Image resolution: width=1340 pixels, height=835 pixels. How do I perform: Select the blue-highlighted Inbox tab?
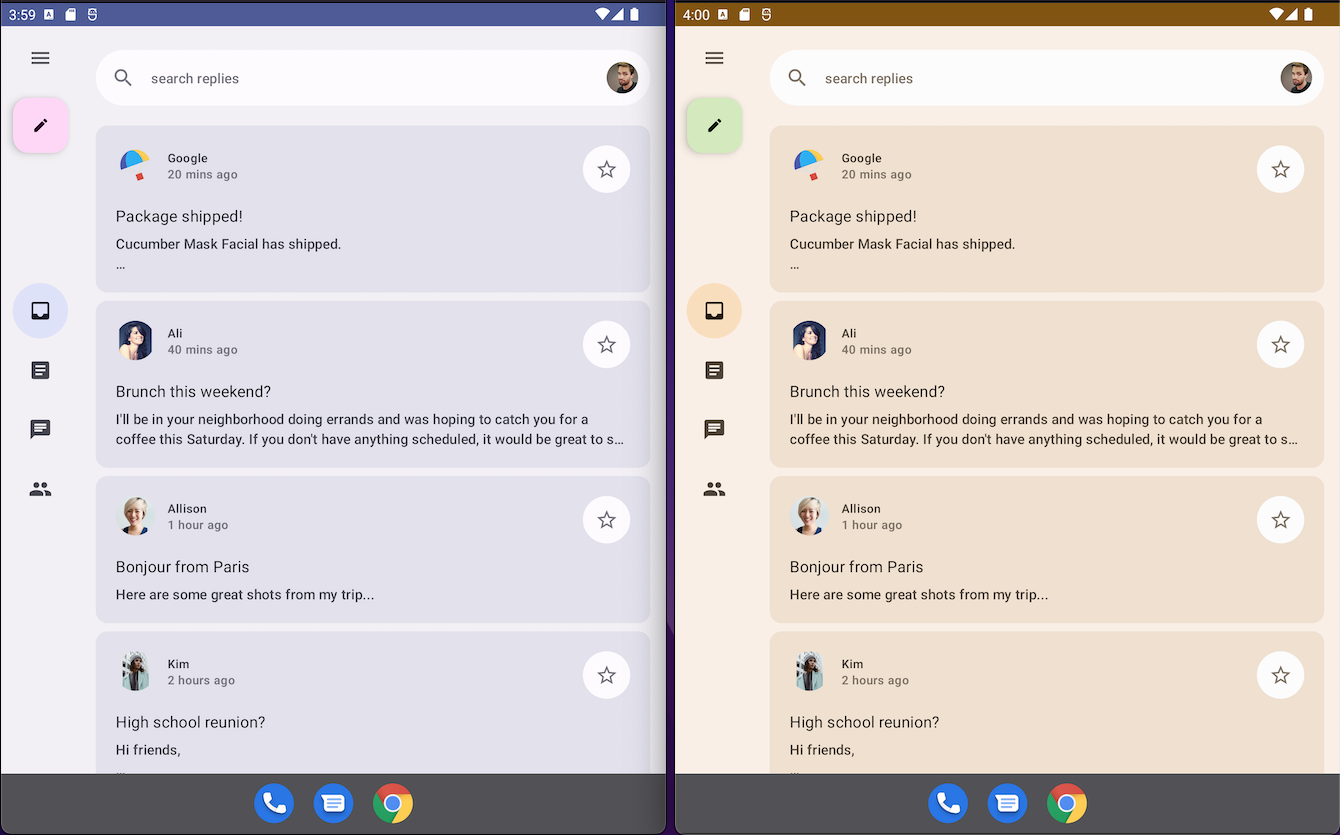tap(40, 311)
